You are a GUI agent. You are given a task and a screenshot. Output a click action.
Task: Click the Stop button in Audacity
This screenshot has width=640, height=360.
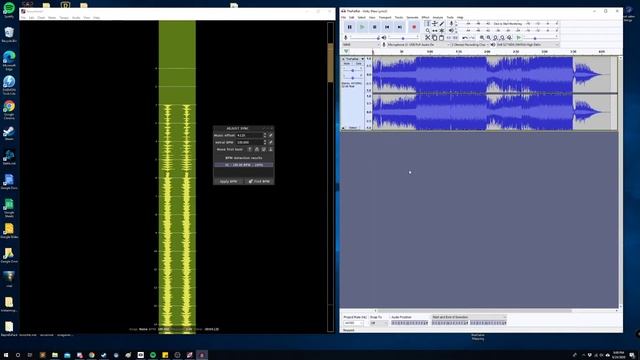pyautogui.click(x=374, y=27)
